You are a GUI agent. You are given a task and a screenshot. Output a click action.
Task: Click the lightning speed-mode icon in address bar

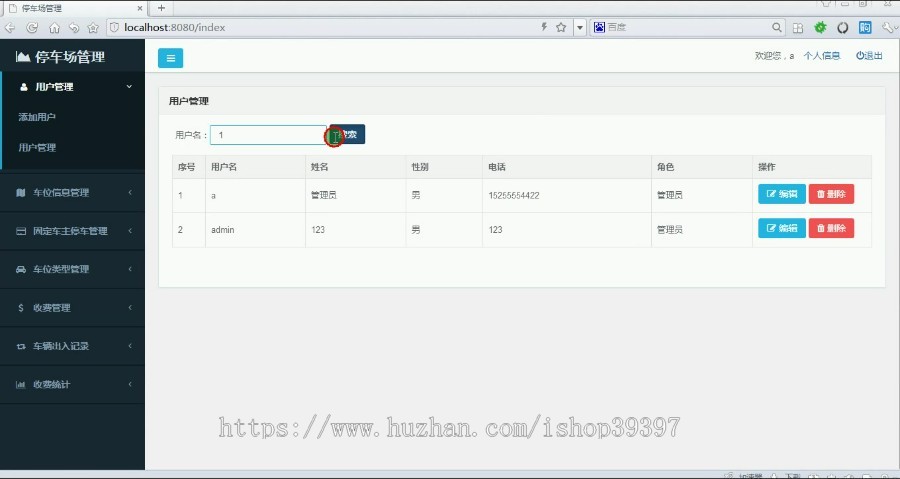pos(544,27)
